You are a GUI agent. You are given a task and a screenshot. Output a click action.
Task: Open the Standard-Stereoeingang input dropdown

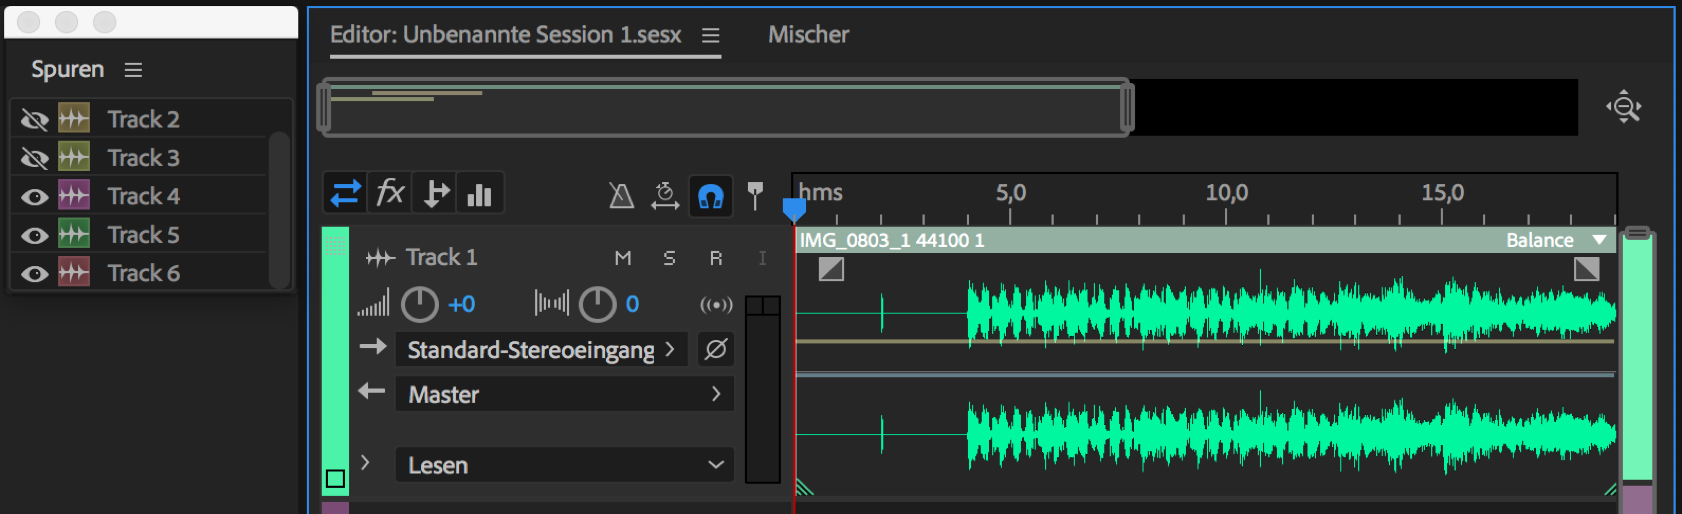[x=541, y=350]
